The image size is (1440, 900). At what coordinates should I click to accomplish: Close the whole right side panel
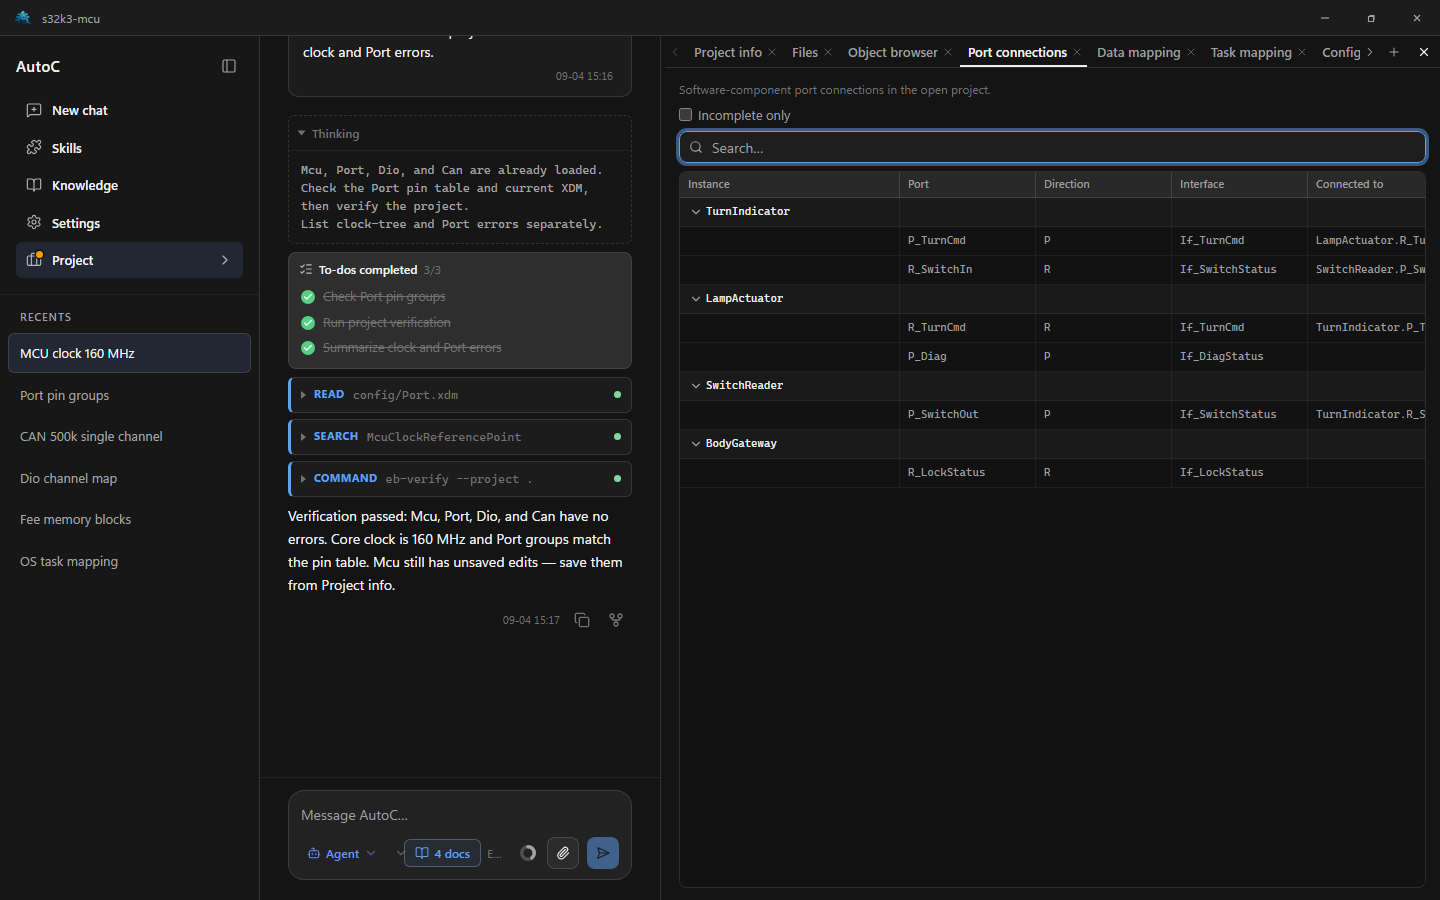tap(1424, 52)
